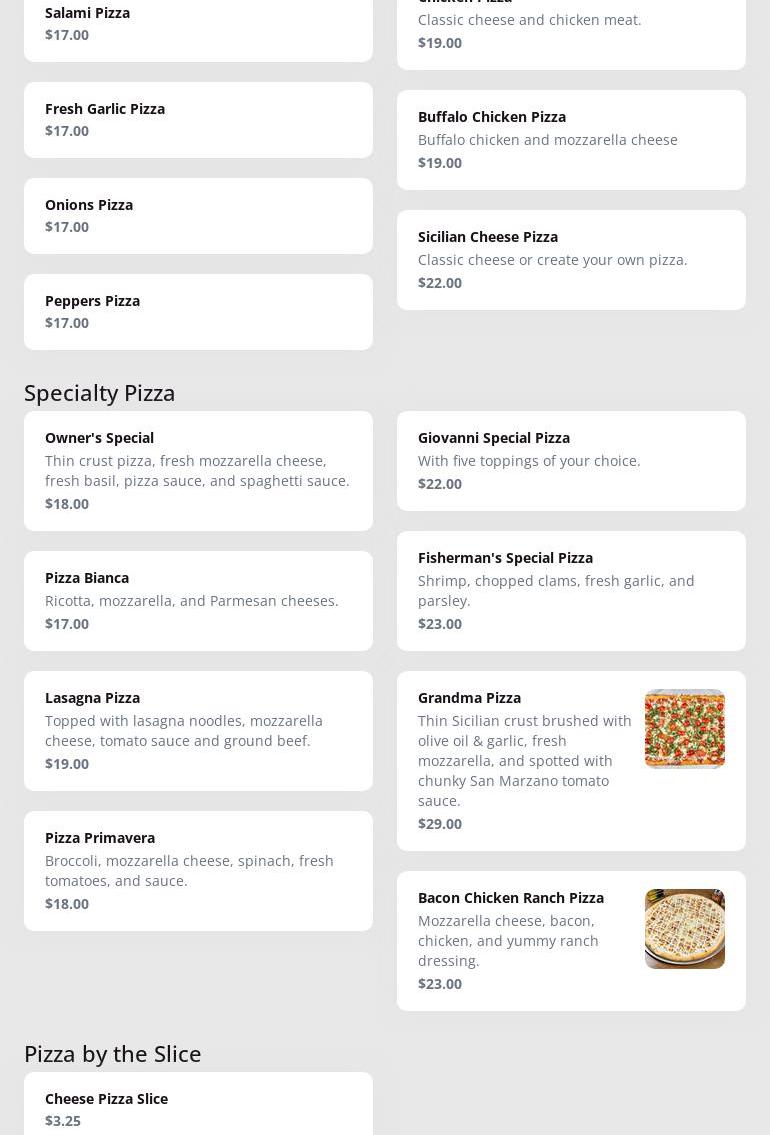Screen dimensions: 770x1135
Task: Click the Grandma Pizza title
Action: 469,698
